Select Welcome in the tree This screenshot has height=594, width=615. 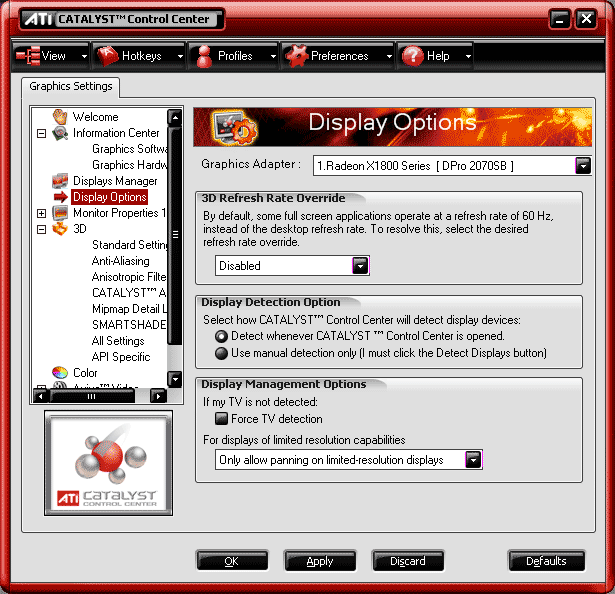click(x=95, y=117)
